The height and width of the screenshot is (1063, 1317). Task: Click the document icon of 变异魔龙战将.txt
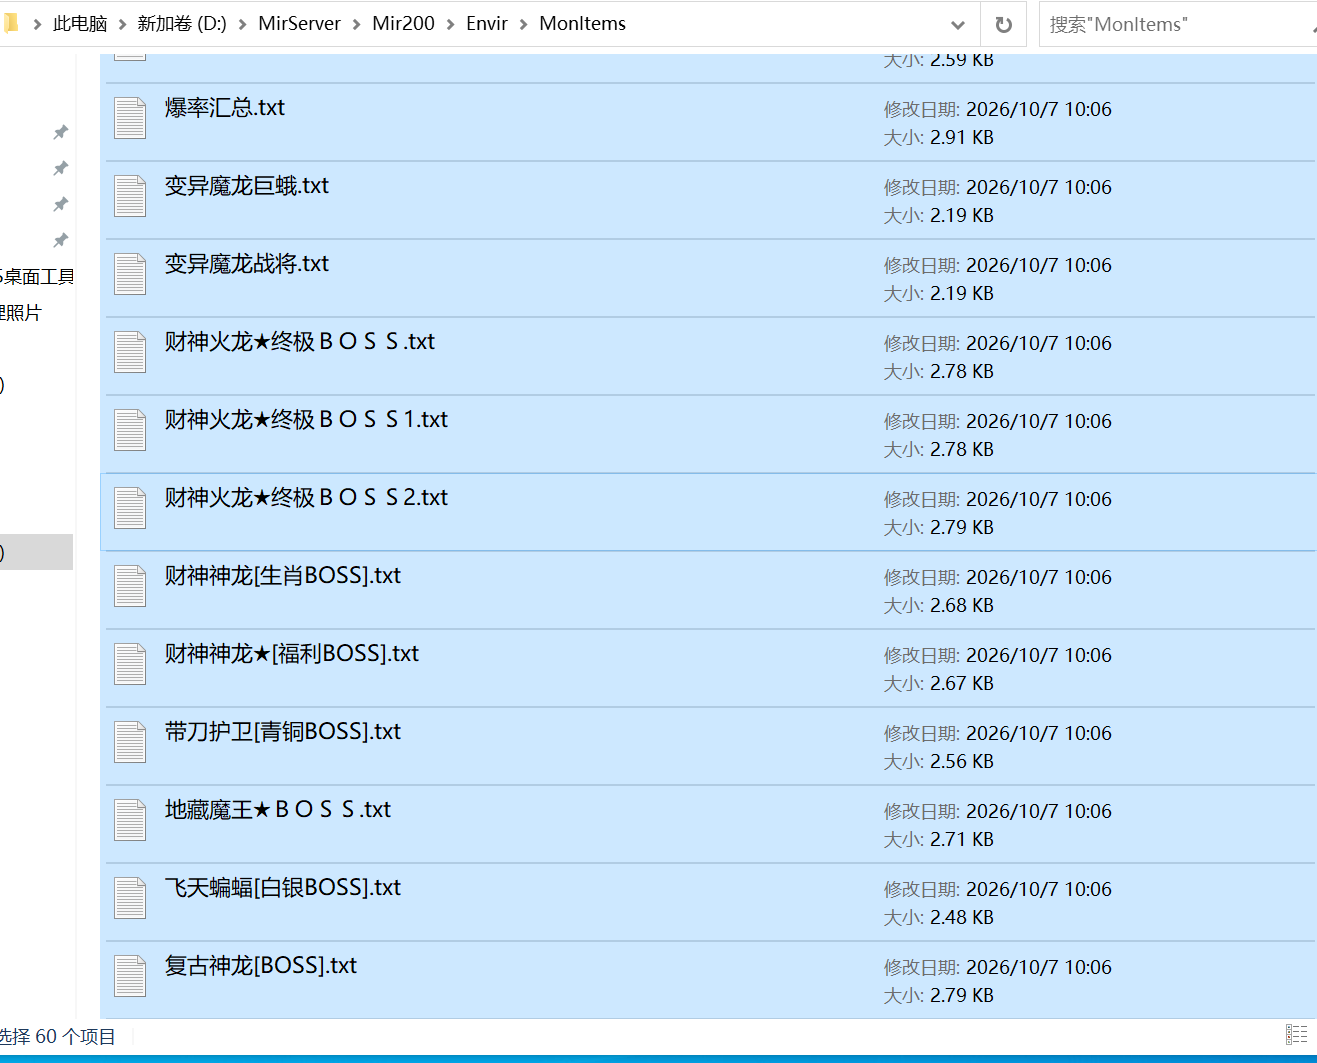(130, 274)
